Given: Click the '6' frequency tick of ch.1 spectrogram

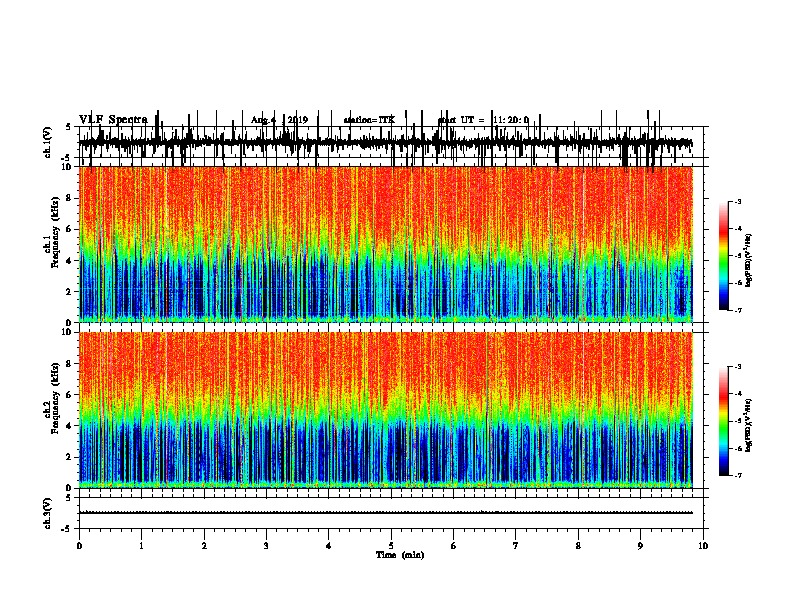Looking at the screenshot, I should [69, 229].
